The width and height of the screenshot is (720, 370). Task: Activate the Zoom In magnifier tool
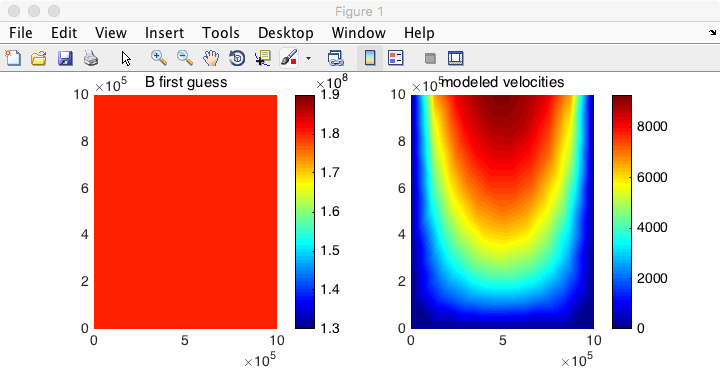pyautogui.click(x=159, y=58)
